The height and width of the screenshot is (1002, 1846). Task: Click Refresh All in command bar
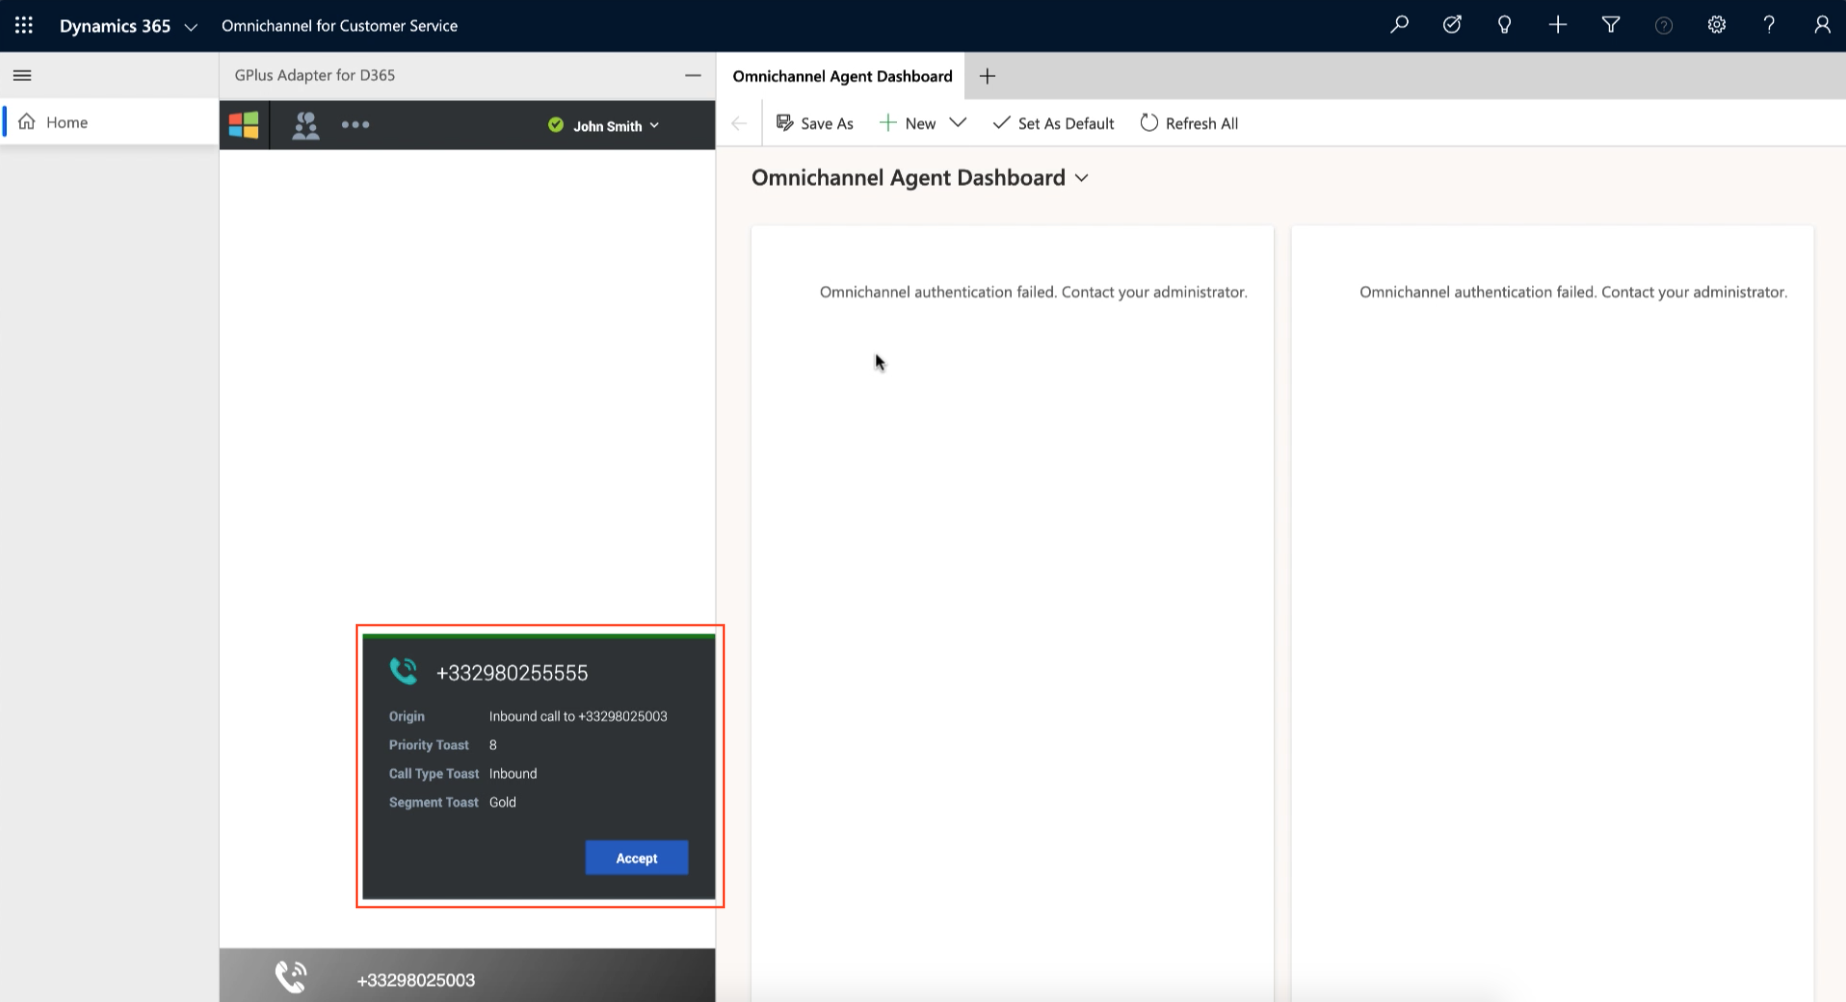(x=1189, y=123)
